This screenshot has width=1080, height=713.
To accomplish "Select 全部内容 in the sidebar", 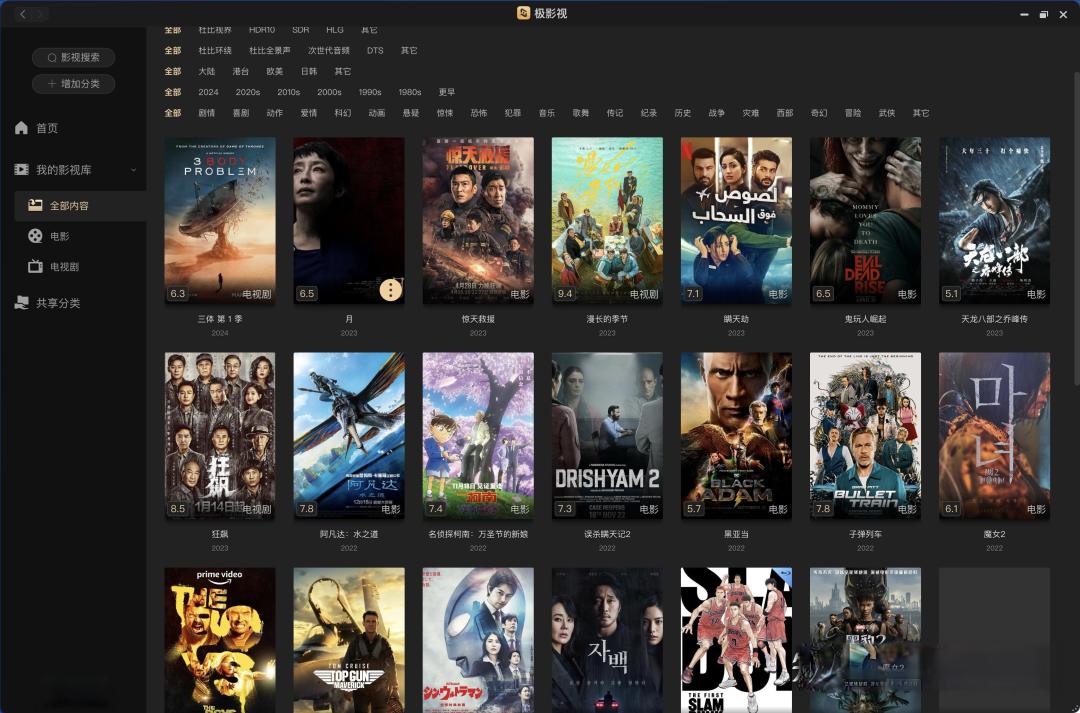I will [80, 205].
